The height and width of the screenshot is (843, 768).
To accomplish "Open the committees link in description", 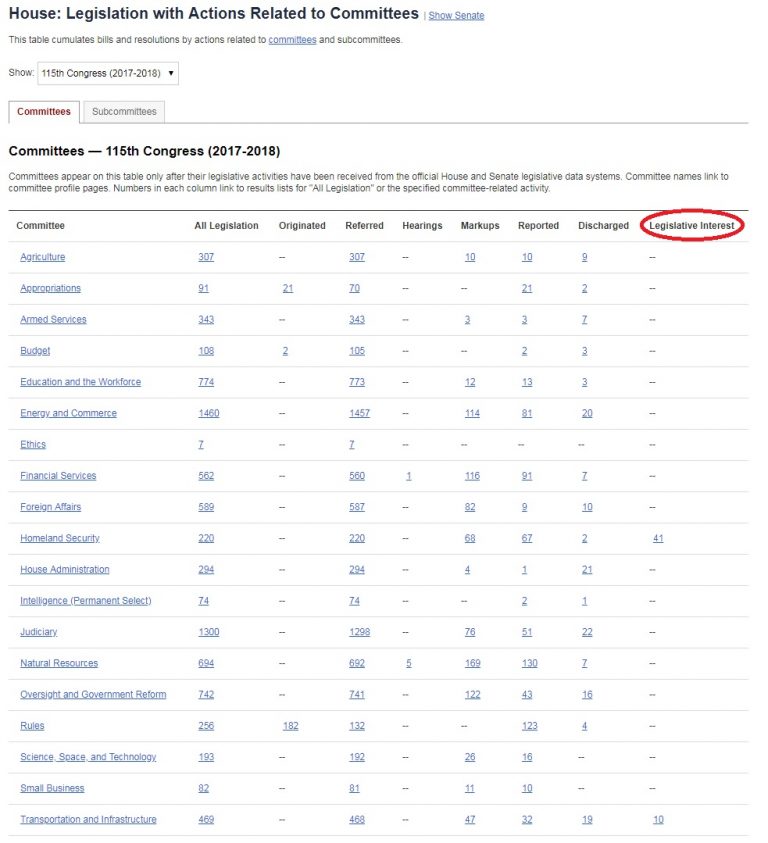I will tap(292, 40).
